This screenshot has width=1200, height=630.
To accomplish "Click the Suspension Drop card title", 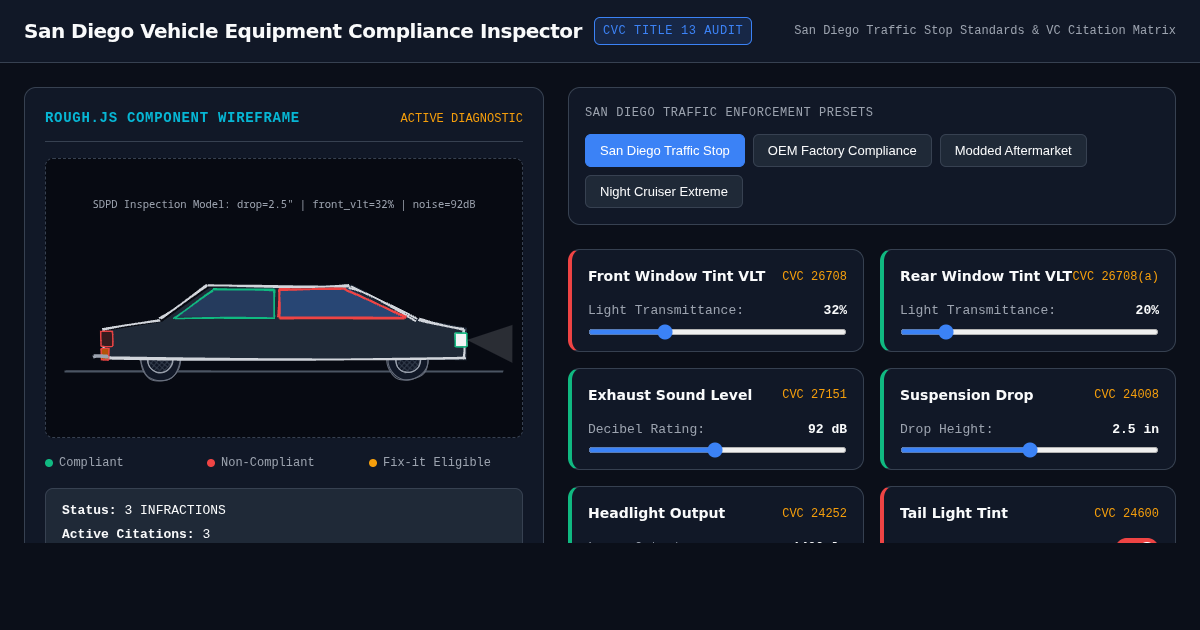I will [967, 395].
